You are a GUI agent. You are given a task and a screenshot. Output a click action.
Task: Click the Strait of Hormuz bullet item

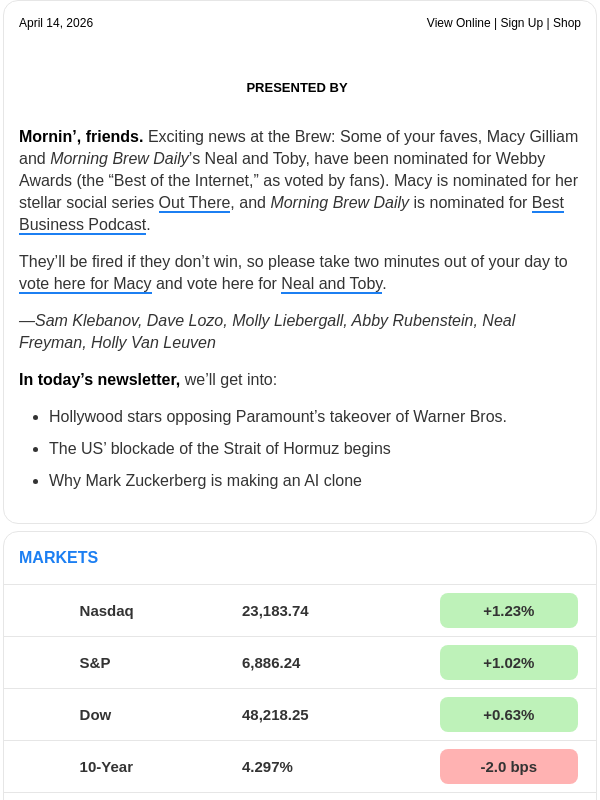tap(219, 449)
